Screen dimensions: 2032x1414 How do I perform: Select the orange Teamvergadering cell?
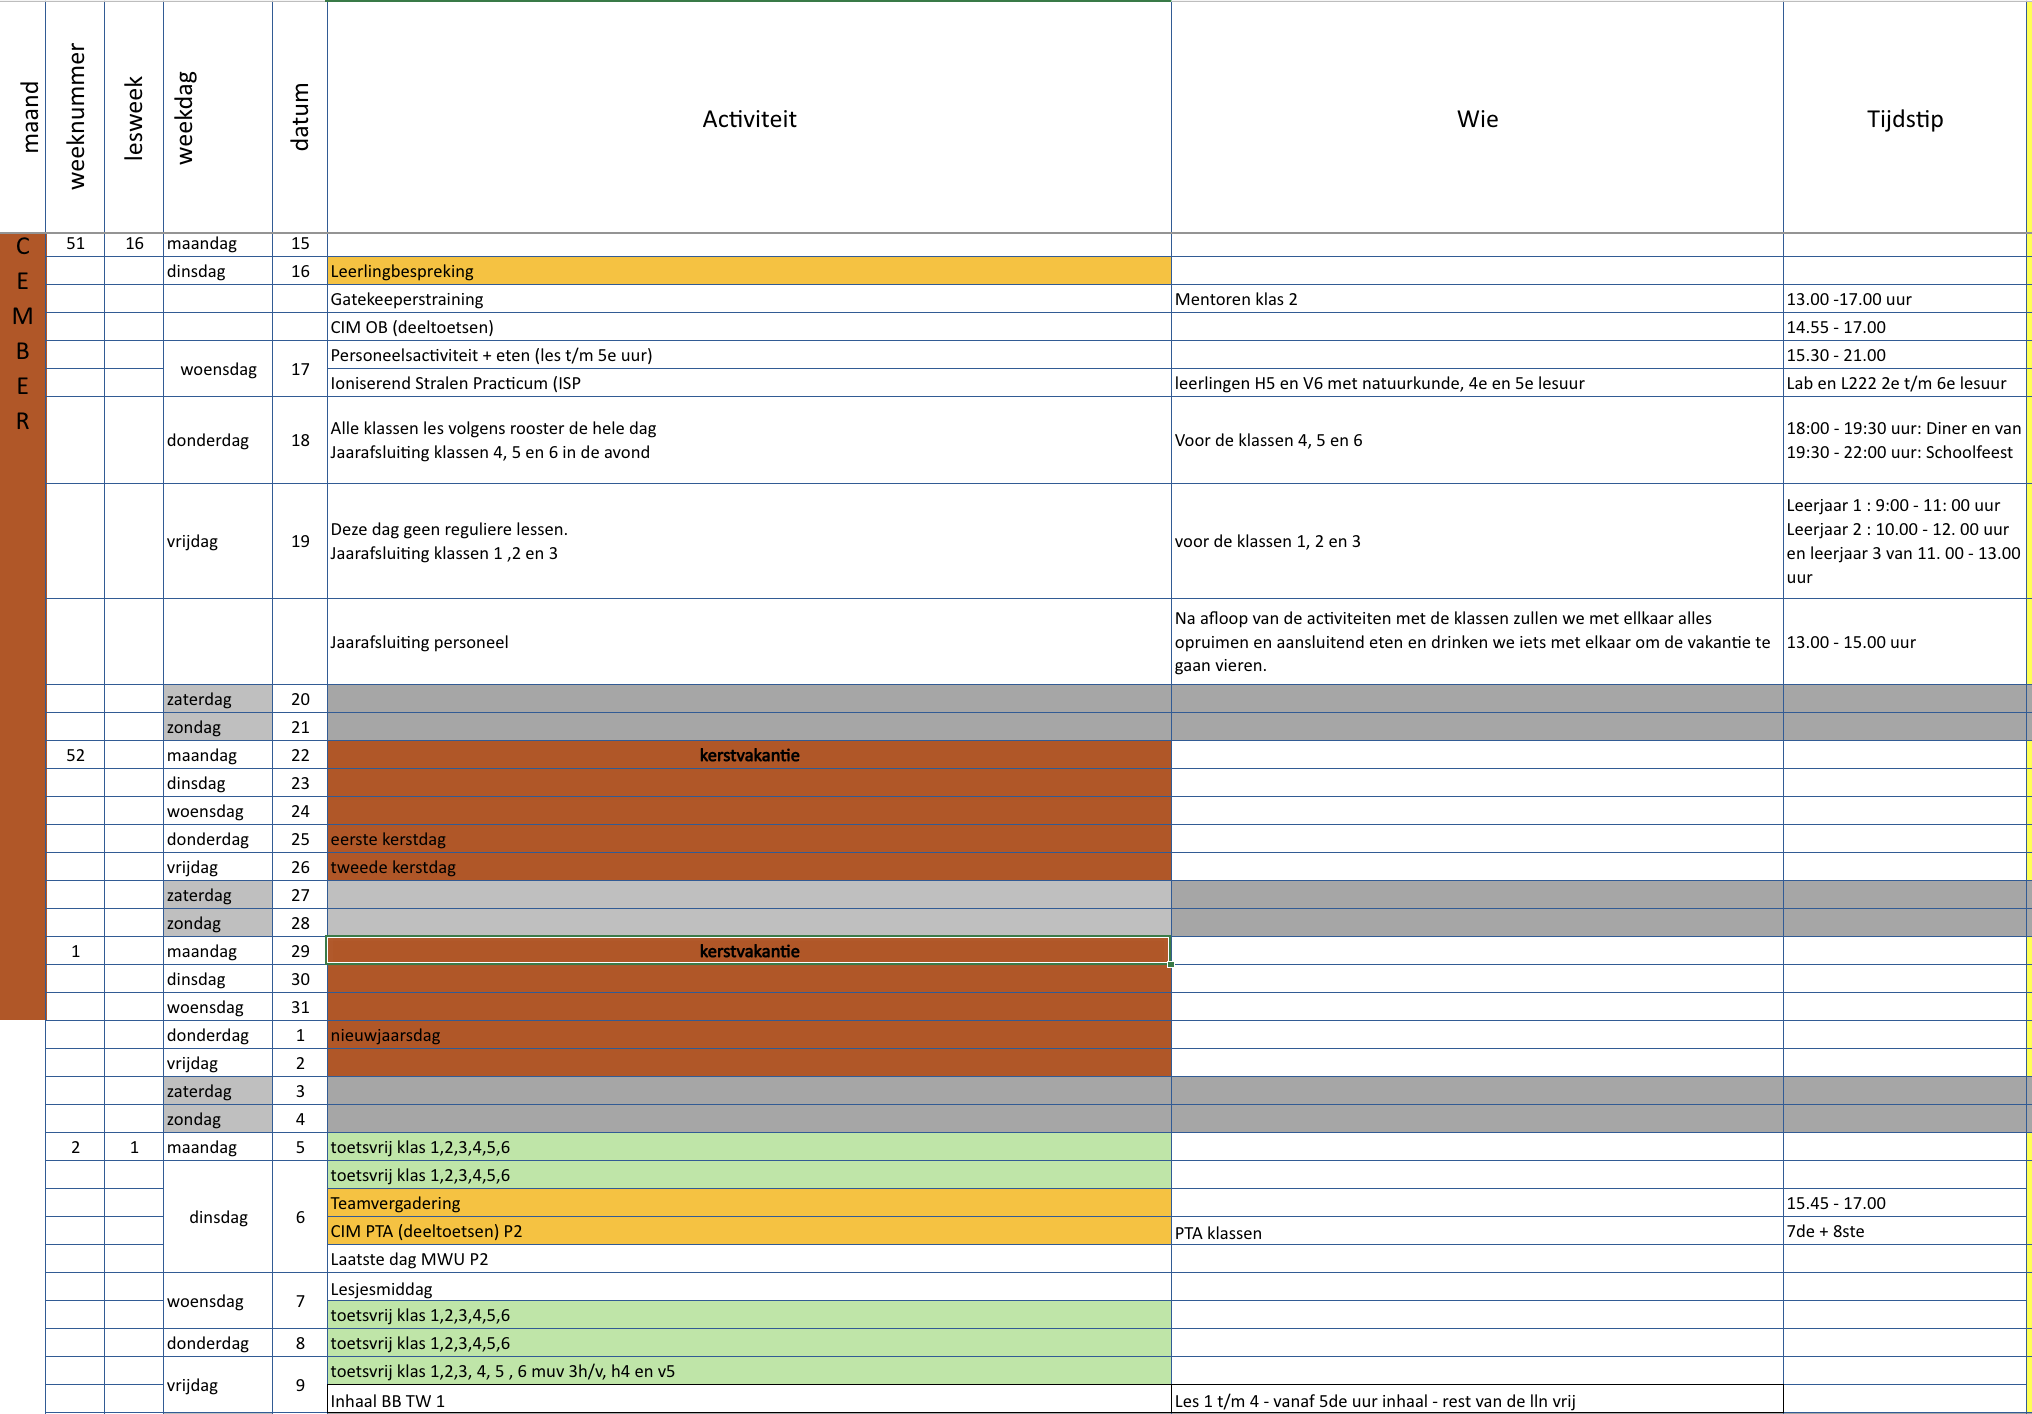pos(748,1203)
